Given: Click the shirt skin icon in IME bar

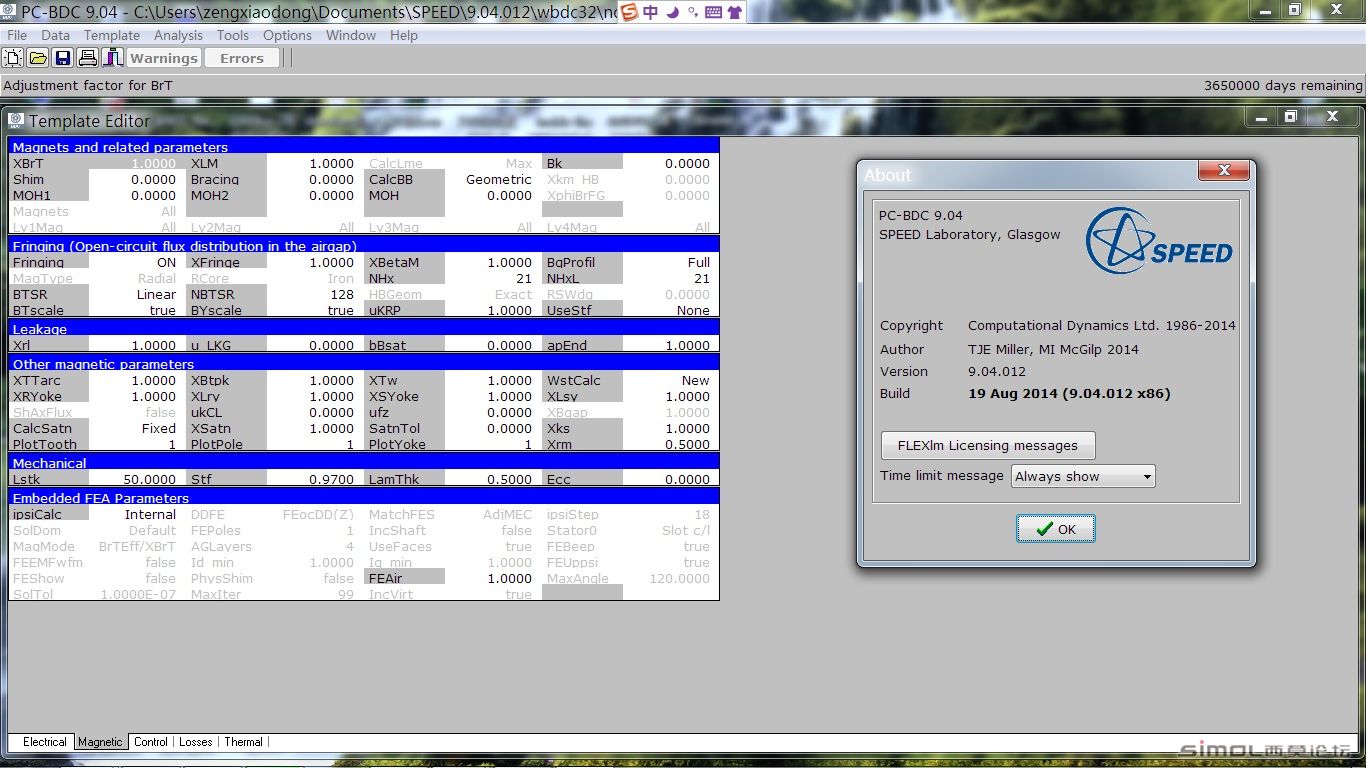Looking at the screenshot, I should coord(735,12).
